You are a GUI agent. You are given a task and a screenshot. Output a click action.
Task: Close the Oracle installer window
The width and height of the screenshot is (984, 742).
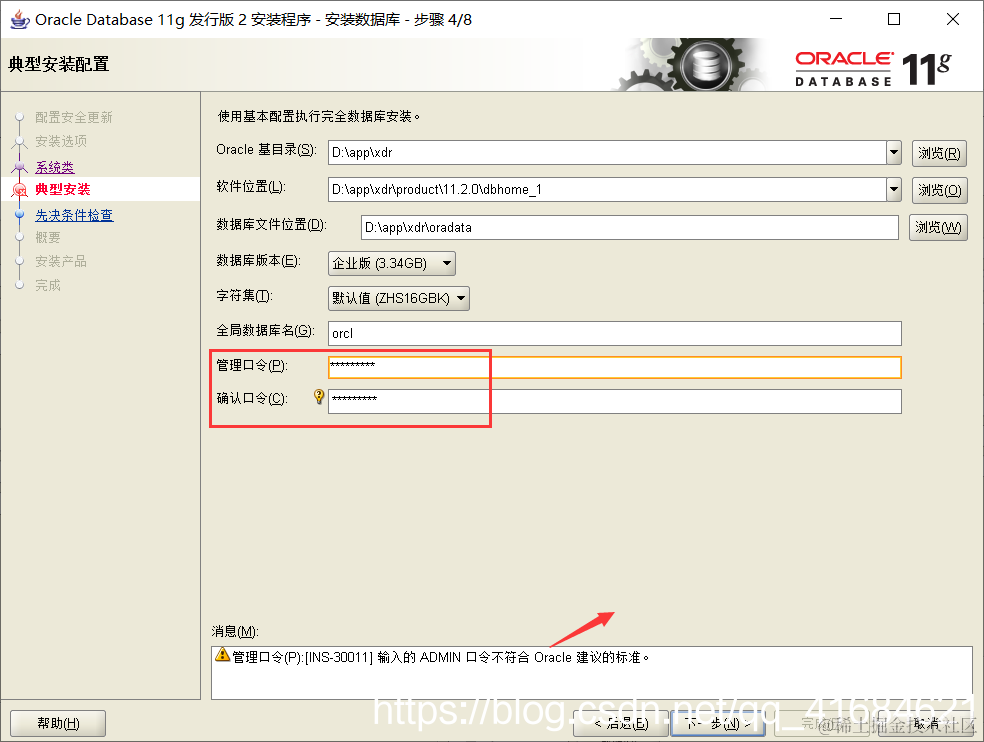coord(952,19)
